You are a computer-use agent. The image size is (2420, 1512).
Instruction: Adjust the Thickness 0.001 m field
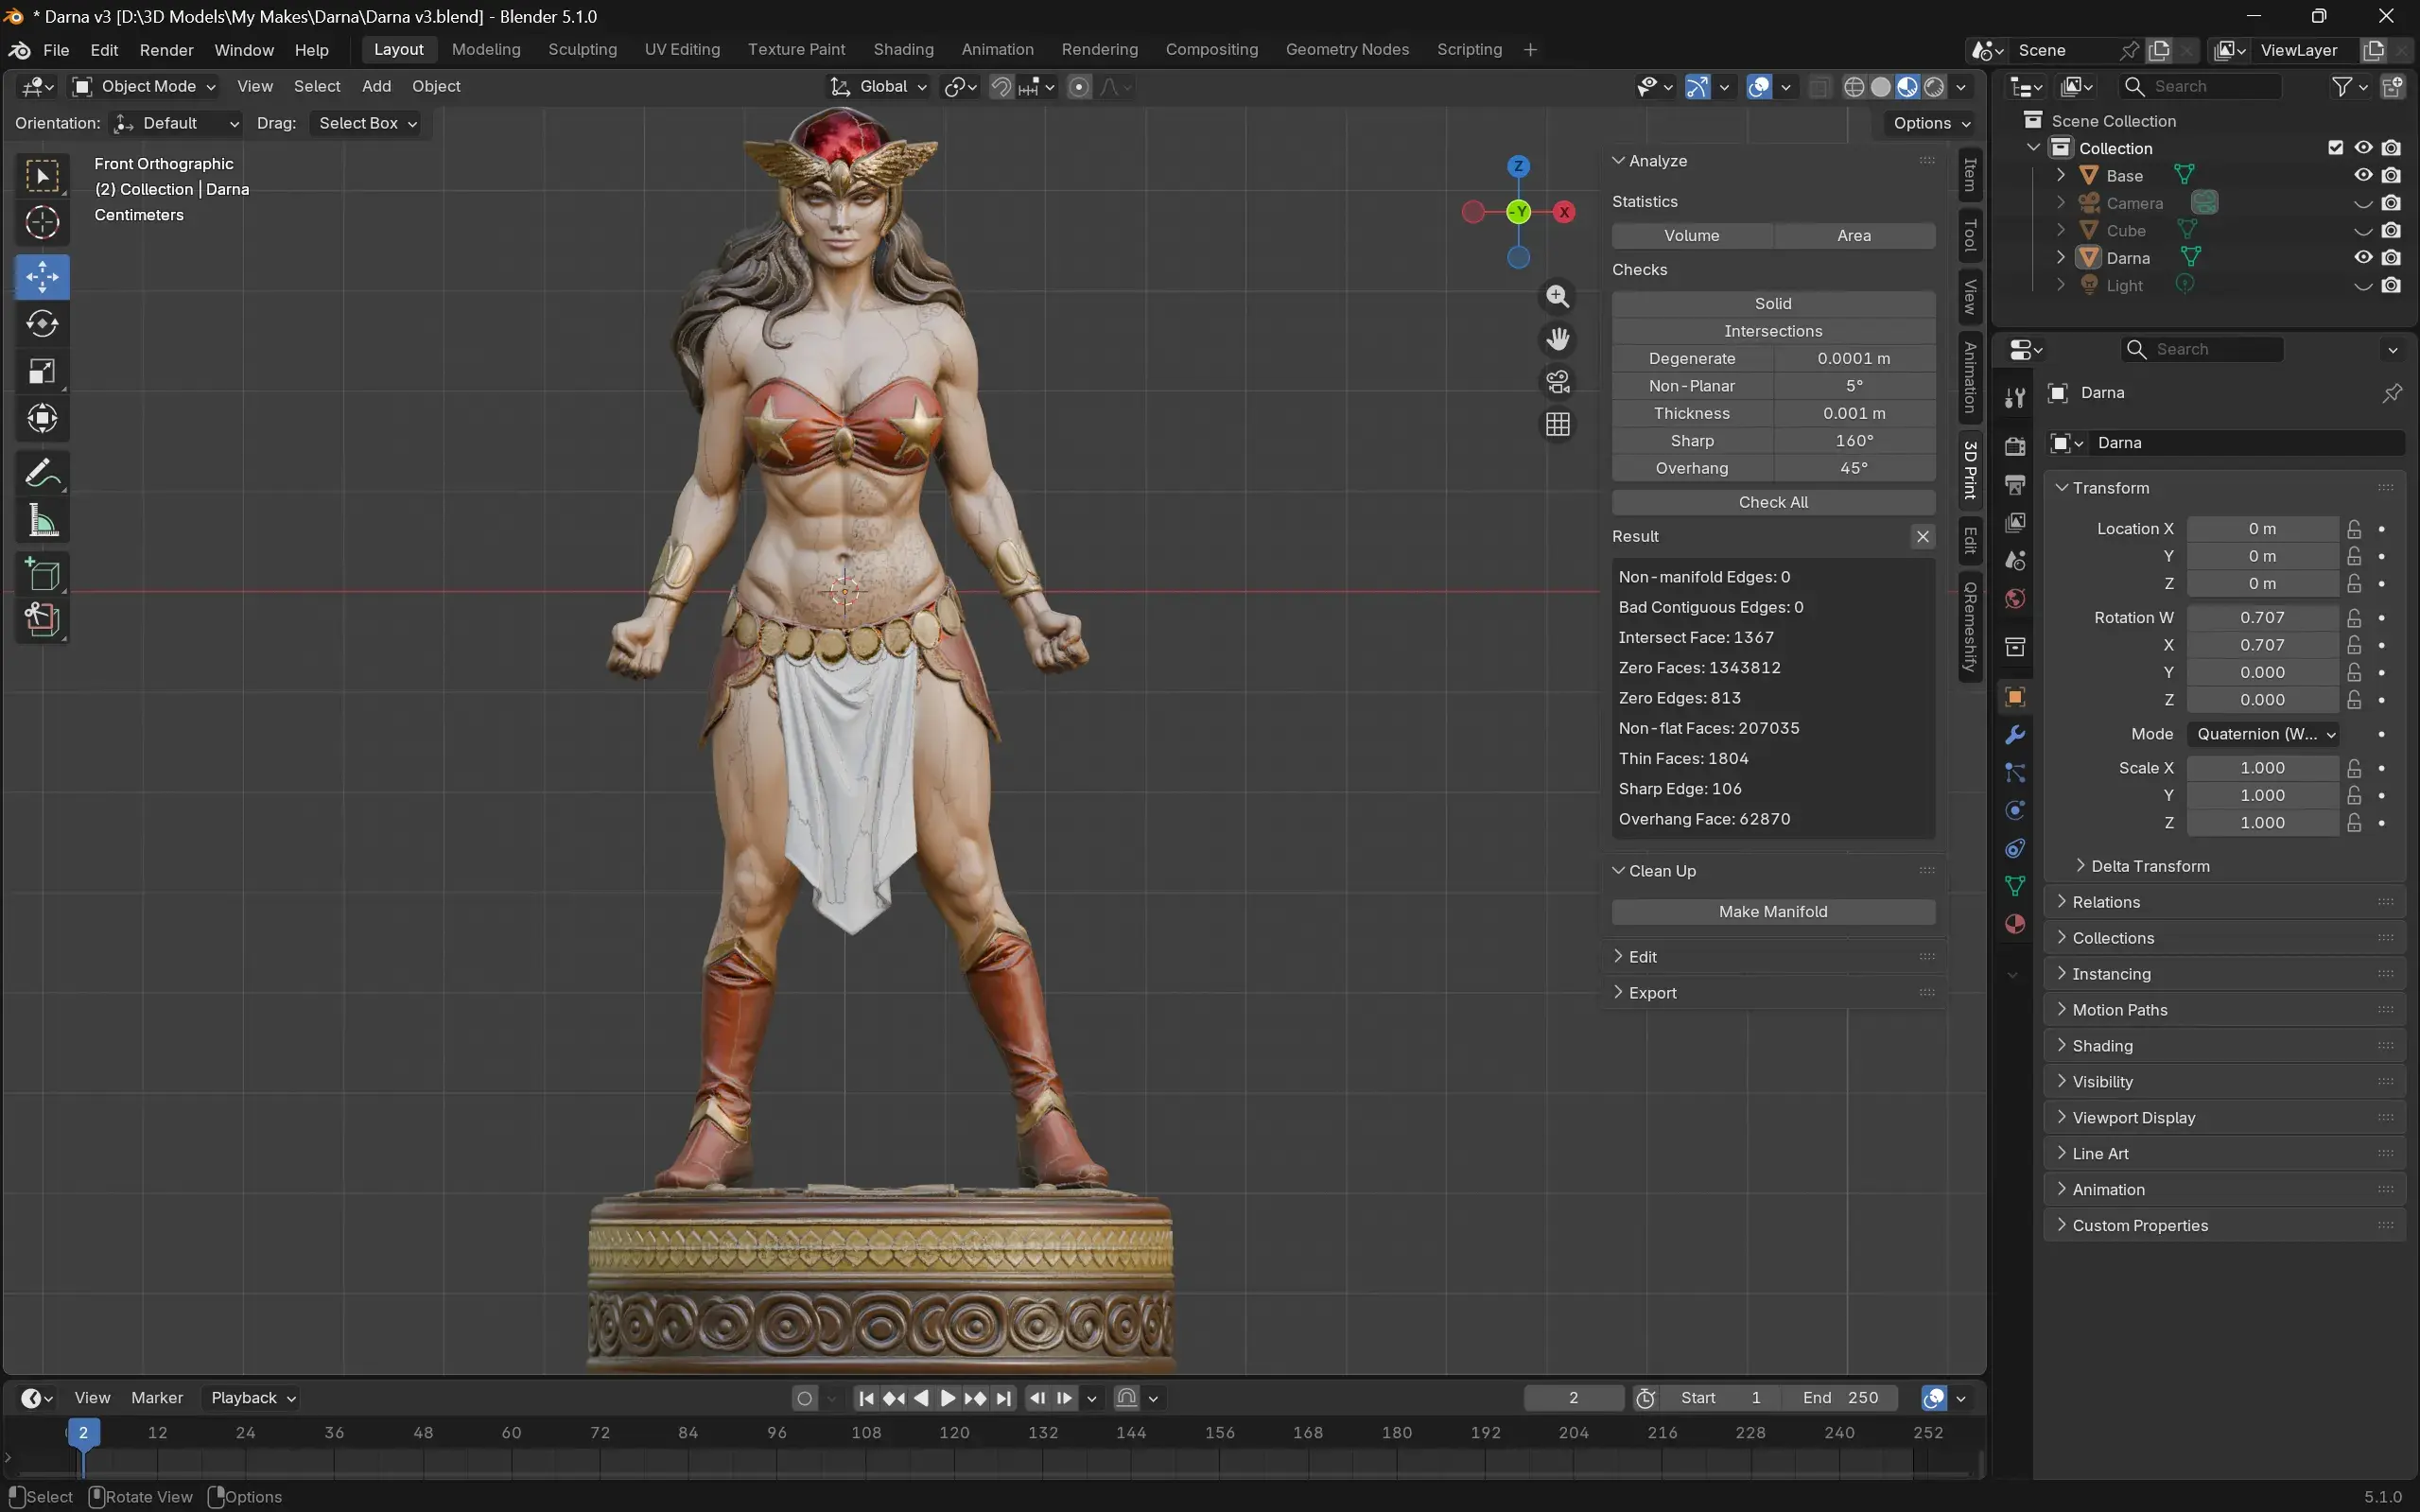point(1854,413)
